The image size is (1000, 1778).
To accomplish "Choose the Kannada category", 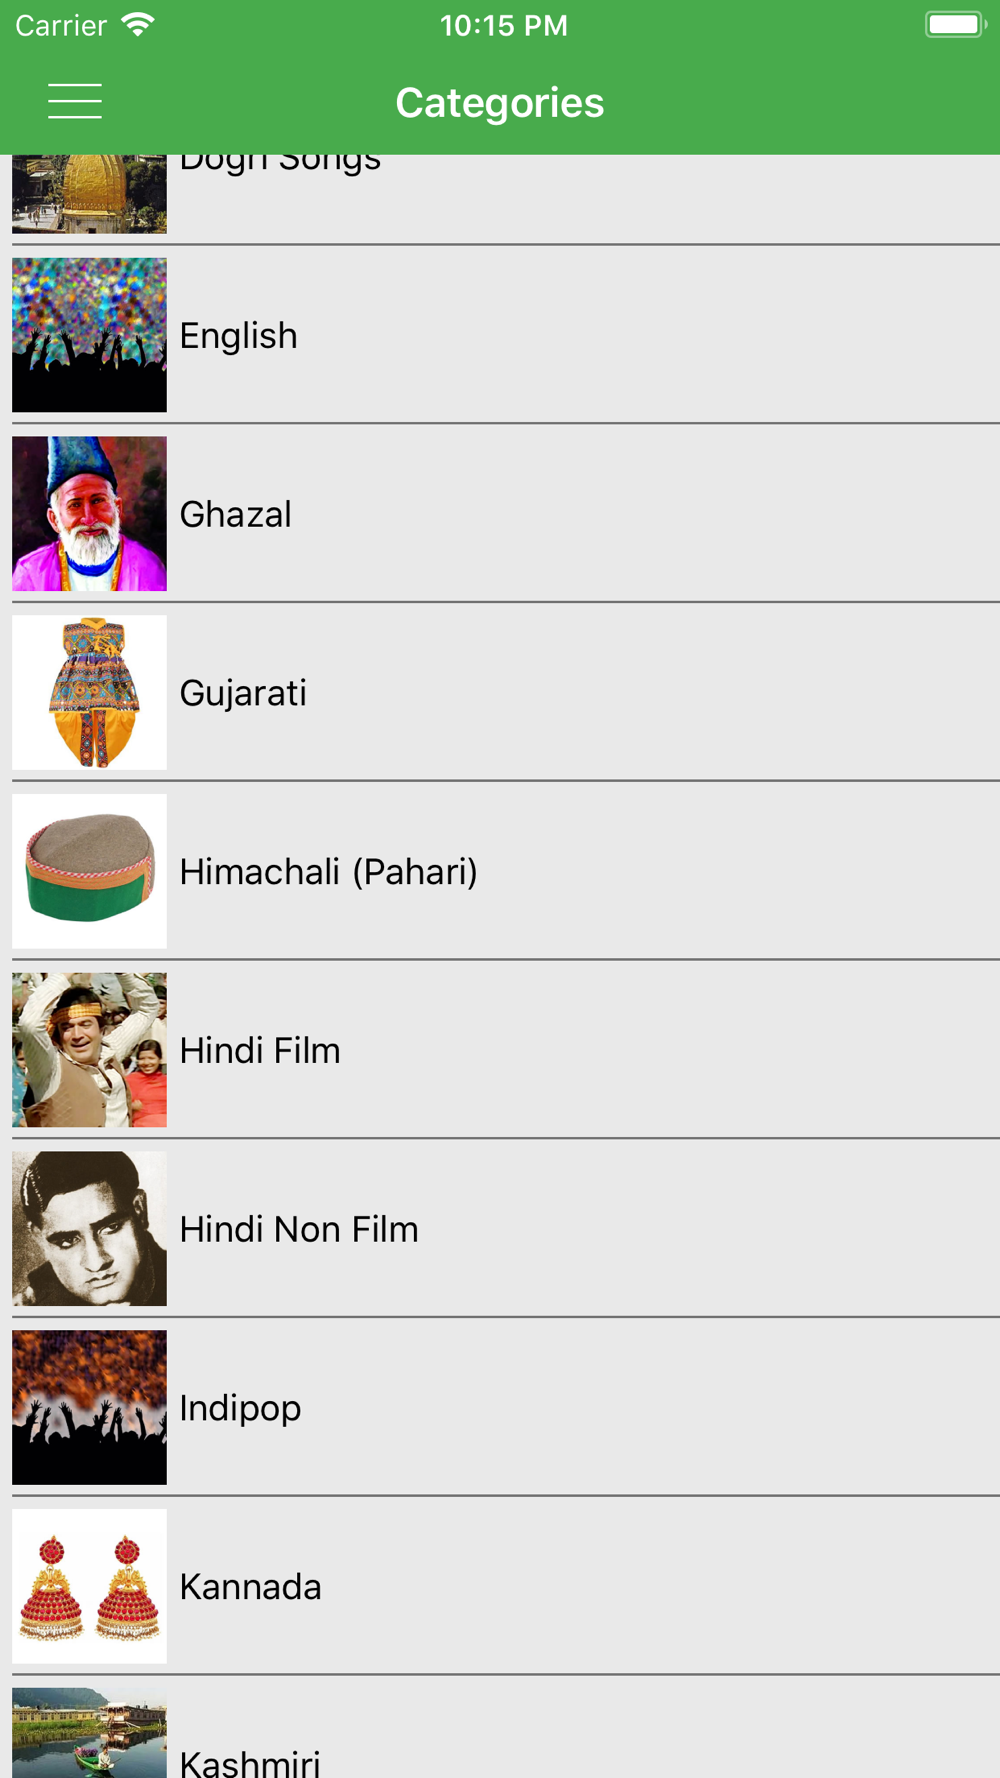I will (x=250, y=1587).
